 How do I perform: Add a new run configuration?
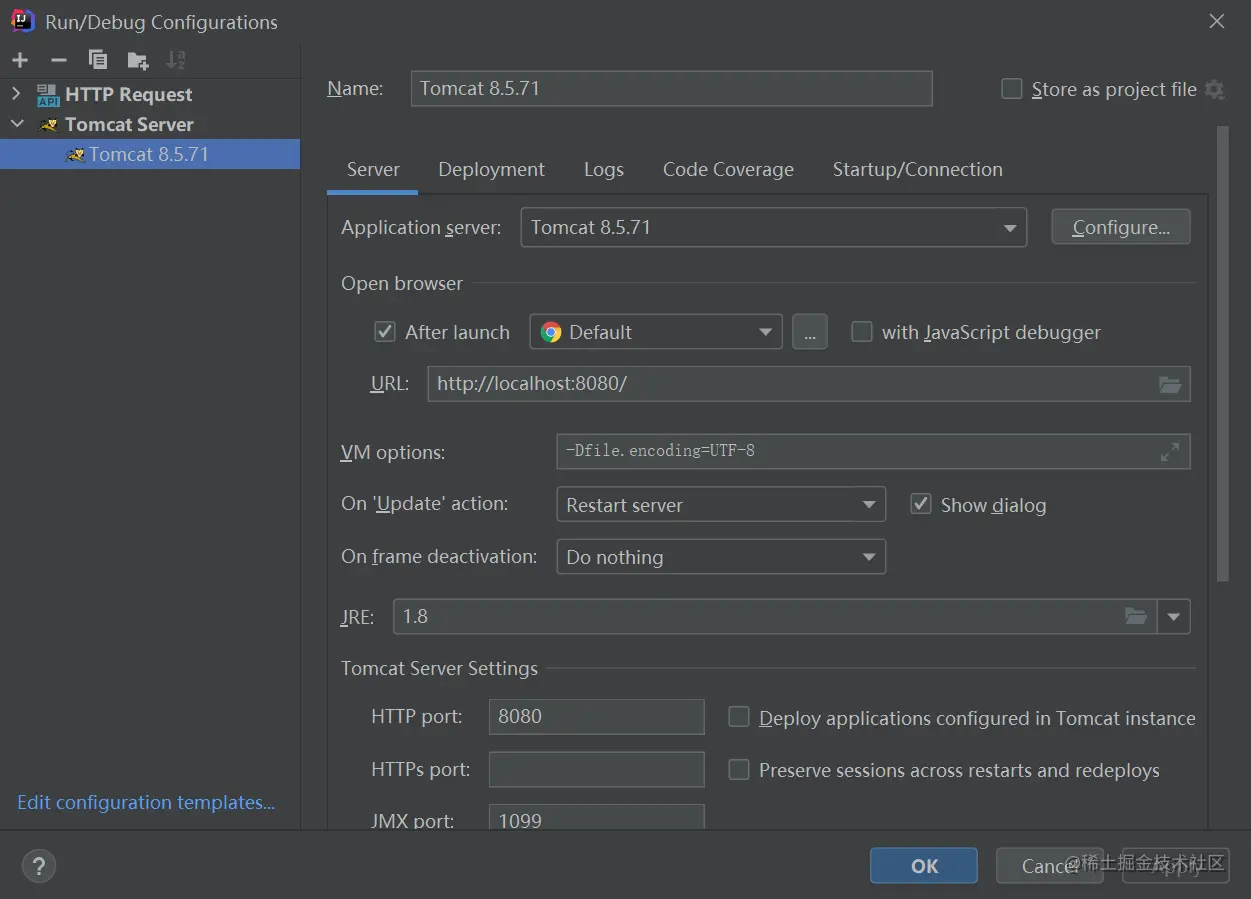pos(20,60)
